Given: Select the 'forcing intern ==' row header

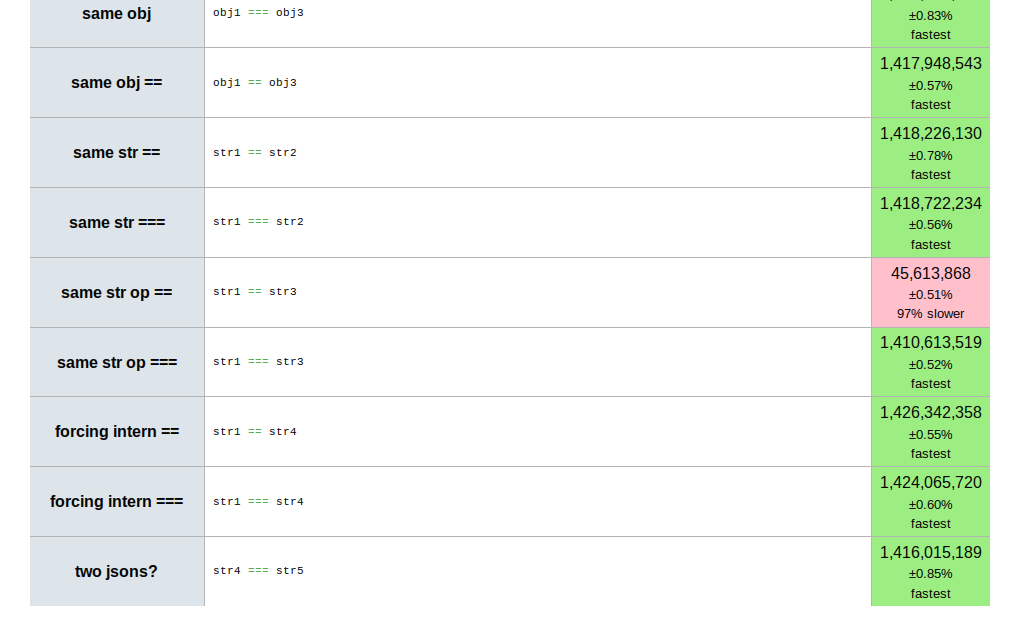Looking at the screenshot, I should [x=117, y=431].
